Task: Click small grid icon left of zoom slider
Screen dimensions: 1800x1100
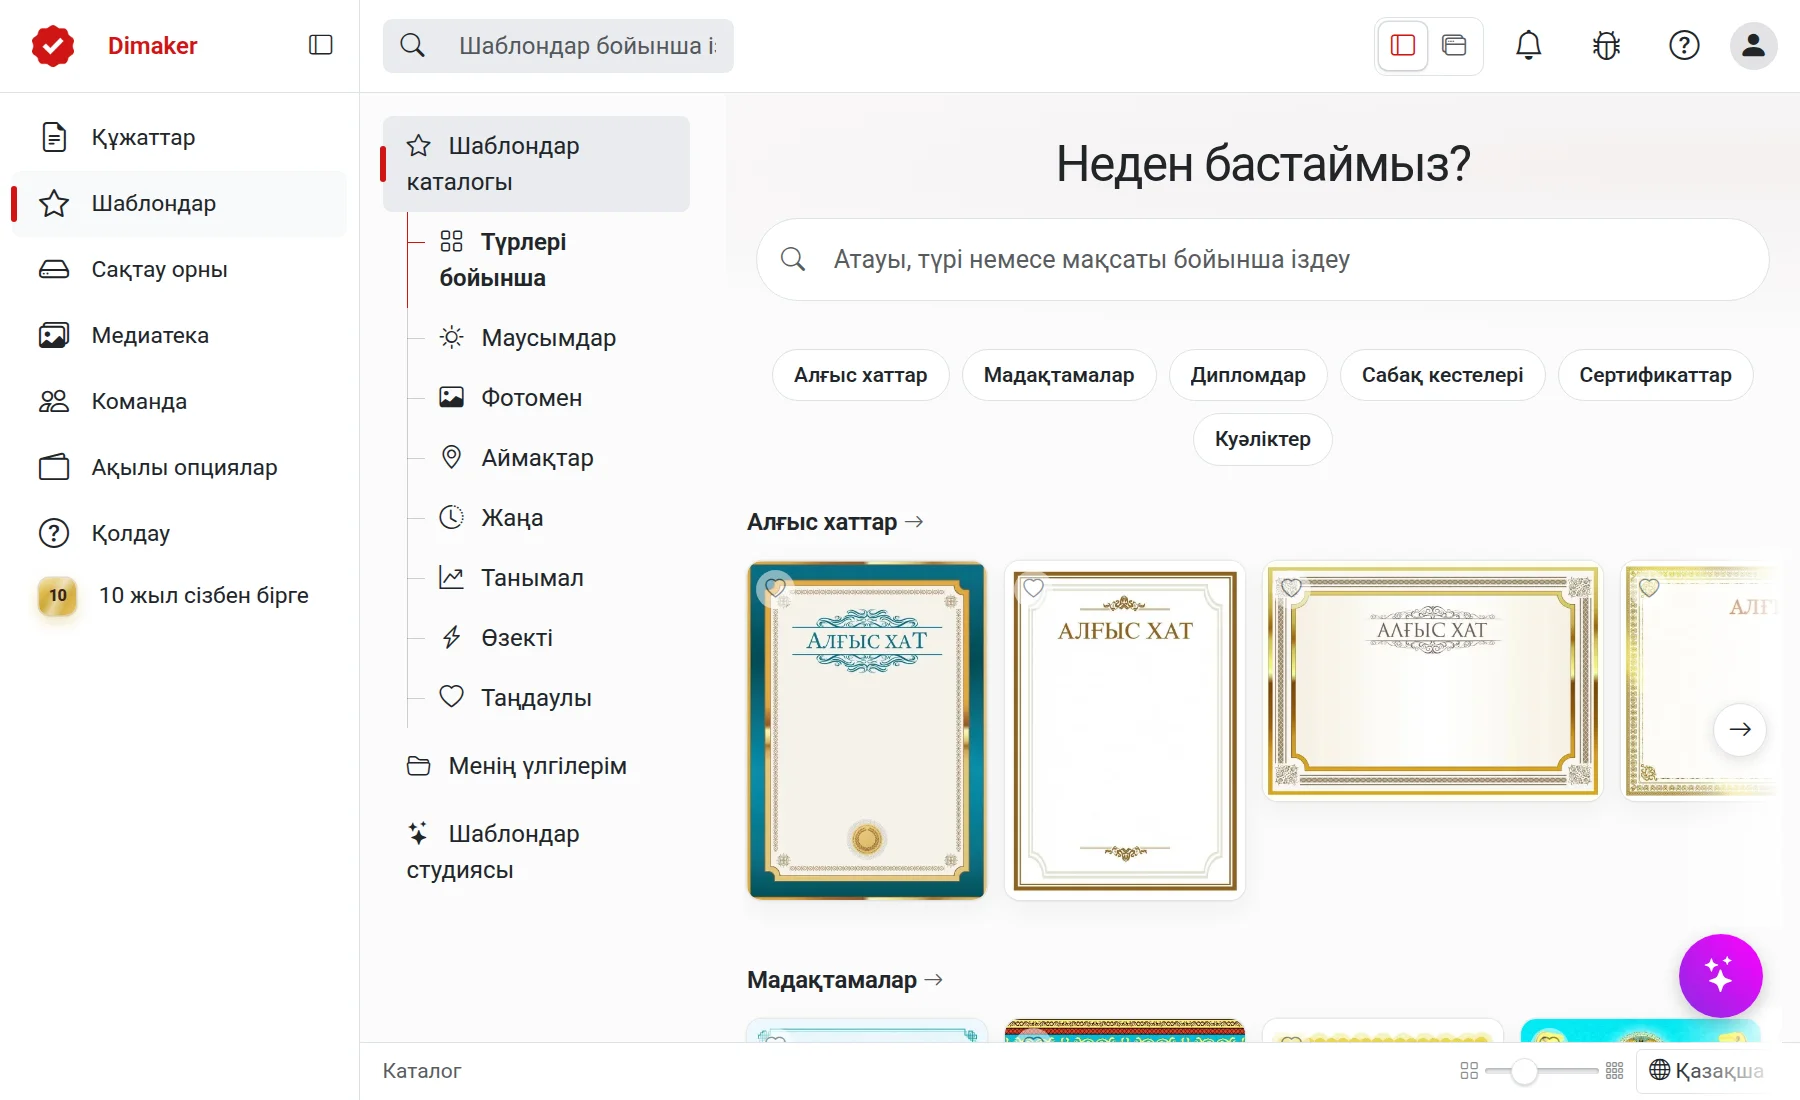Action: tap(1469, 1071)
